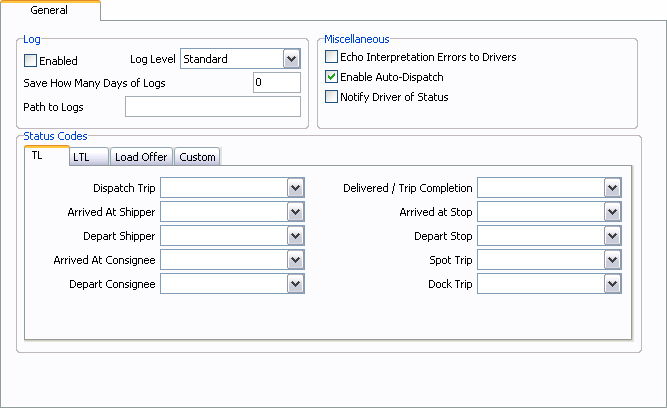This screenshot has width=667, height=408.
Task: Expand Arrived at Stop dropdown
Action: tap(612, 212)
